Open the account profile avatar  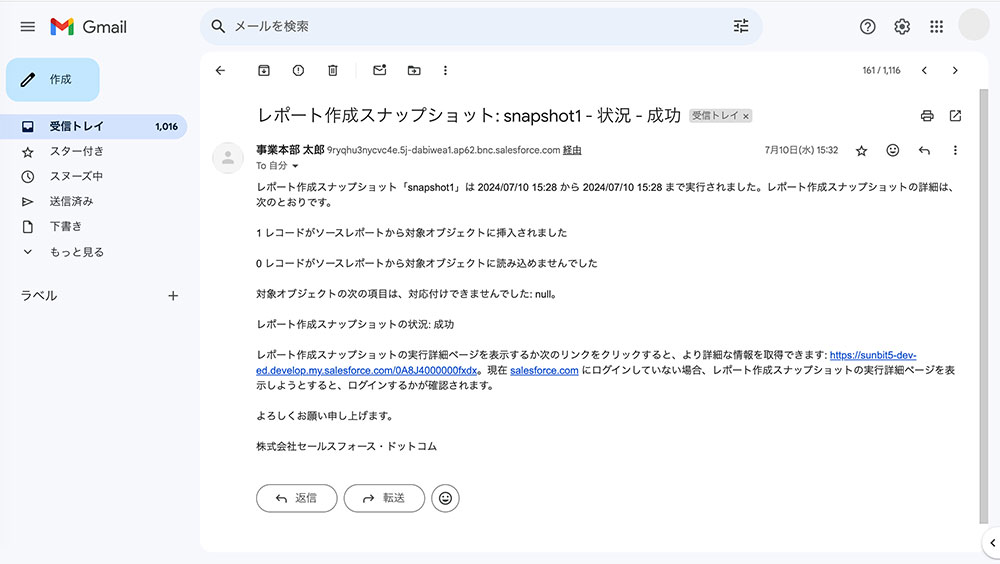pos(973,26)
